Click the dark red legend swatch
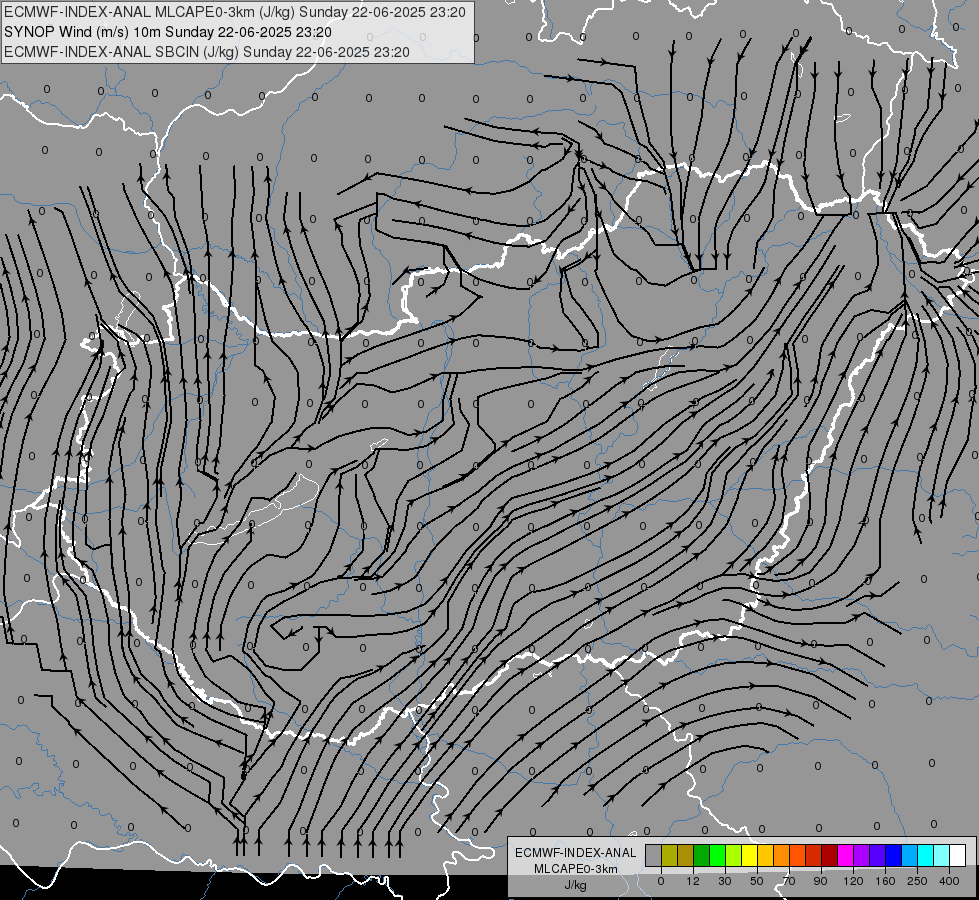Screen dimensions: 979x900 (830, 855)
